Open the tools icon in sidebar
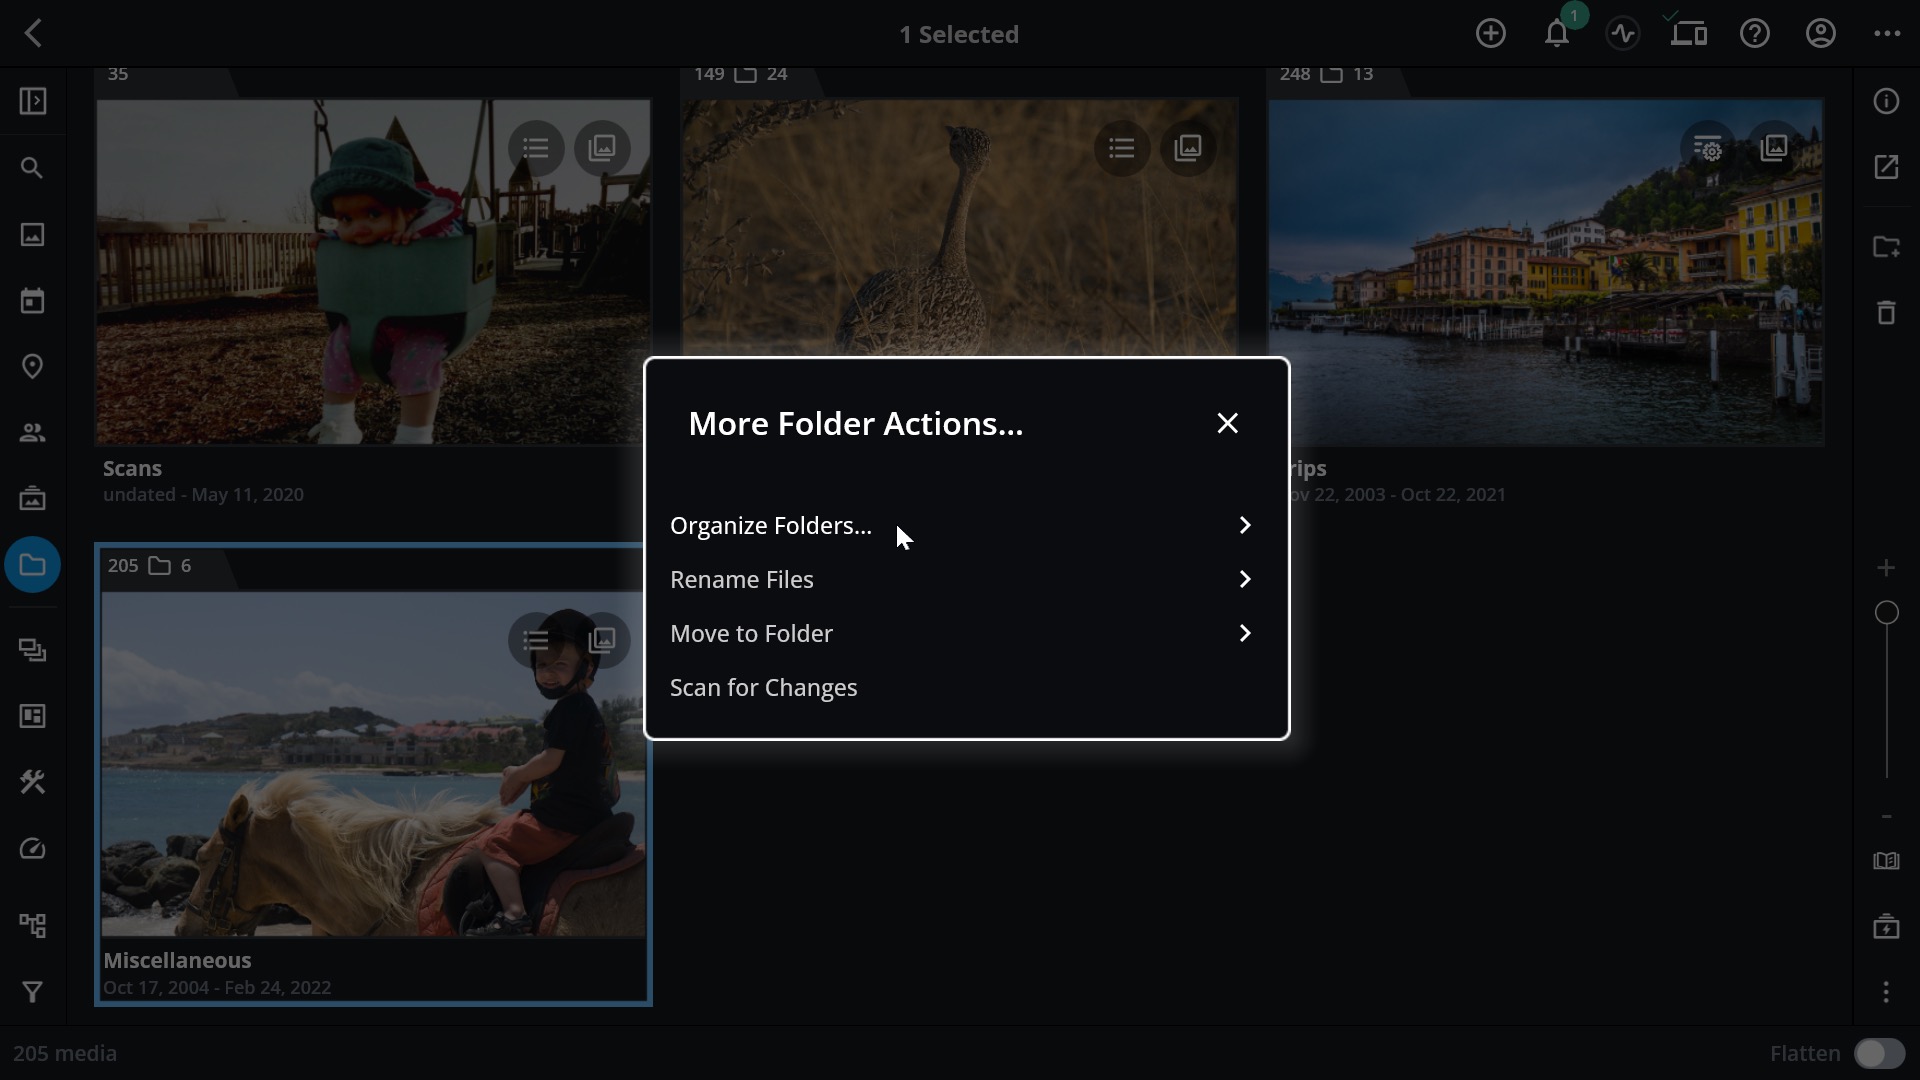1920x1080 pixels. [x=33, y=782]
